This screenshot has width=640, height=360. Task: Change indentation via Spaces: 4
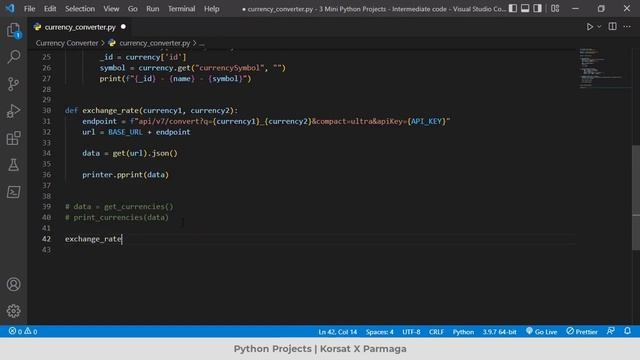[x=380, y=332]
